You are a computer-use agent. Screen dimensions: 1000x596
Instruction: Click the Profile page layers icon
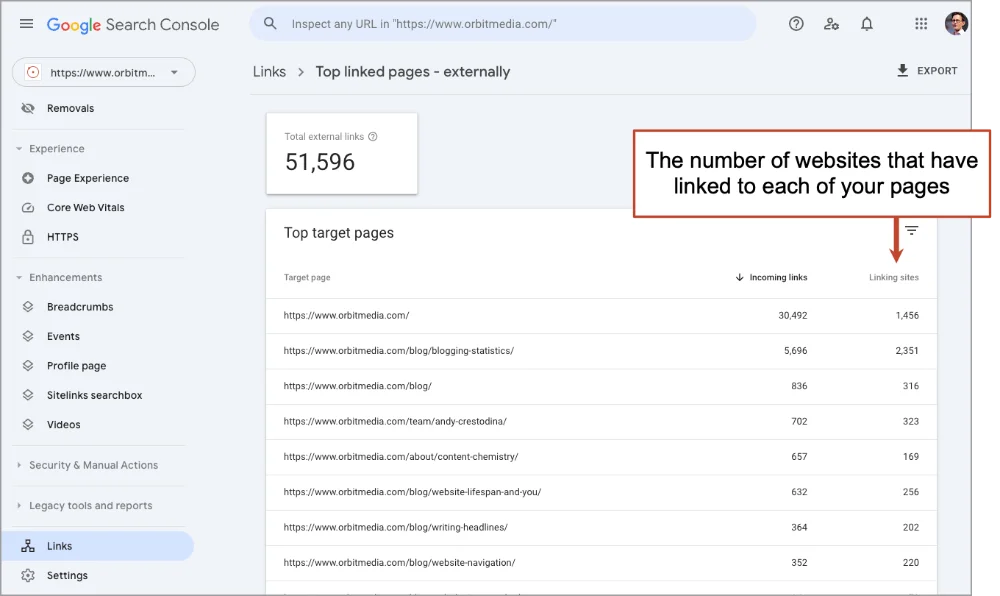click(x=28, y=366)
